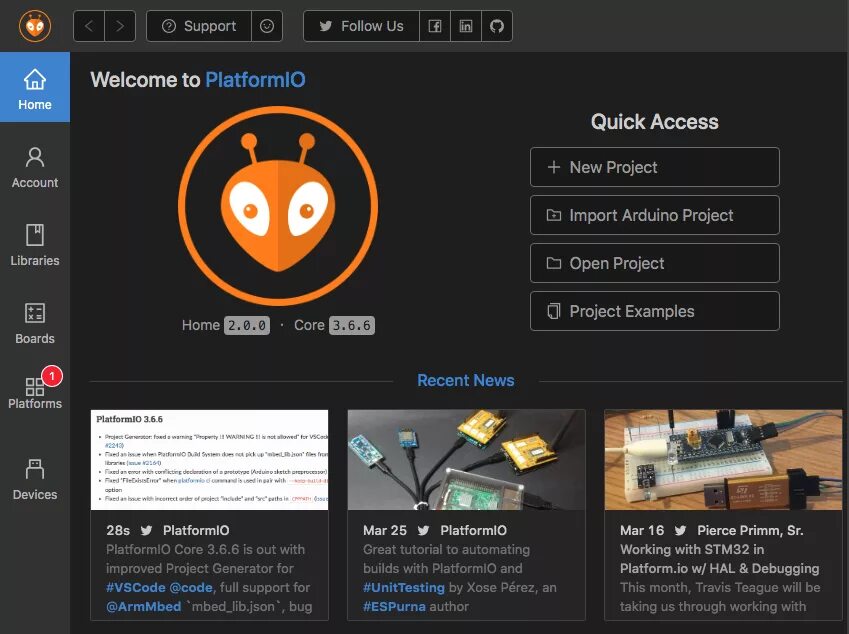This screenshot has height=634, width=849.
Task: Click the PlatformIO ant logo in top-left corner
Action: 35,25
